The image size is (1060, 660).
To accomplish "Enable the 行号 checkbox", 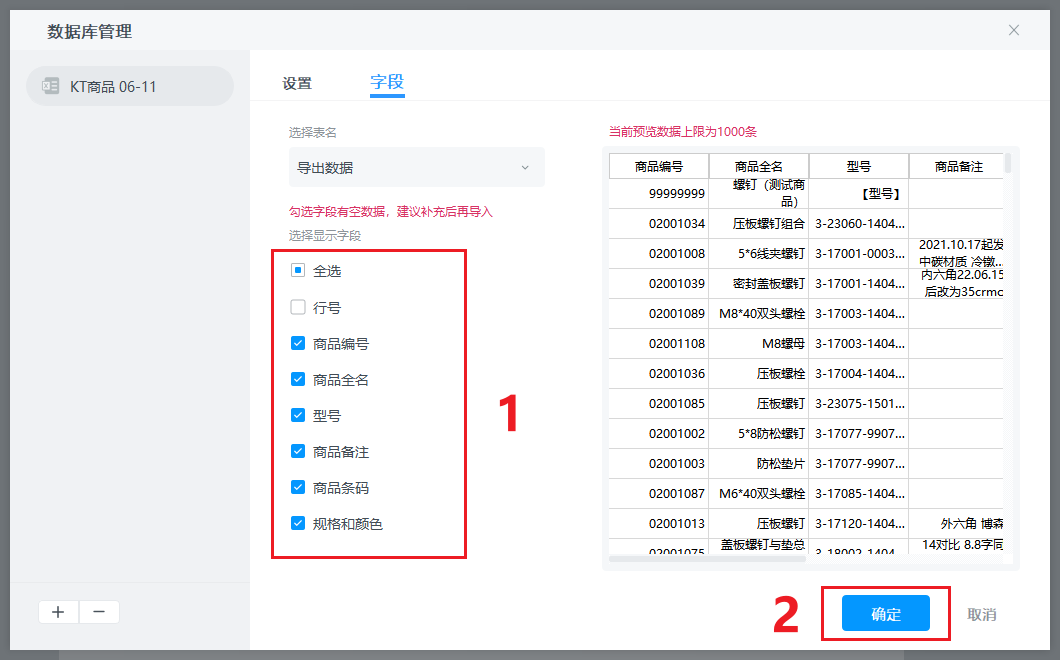I will click(x=298, y=308).
